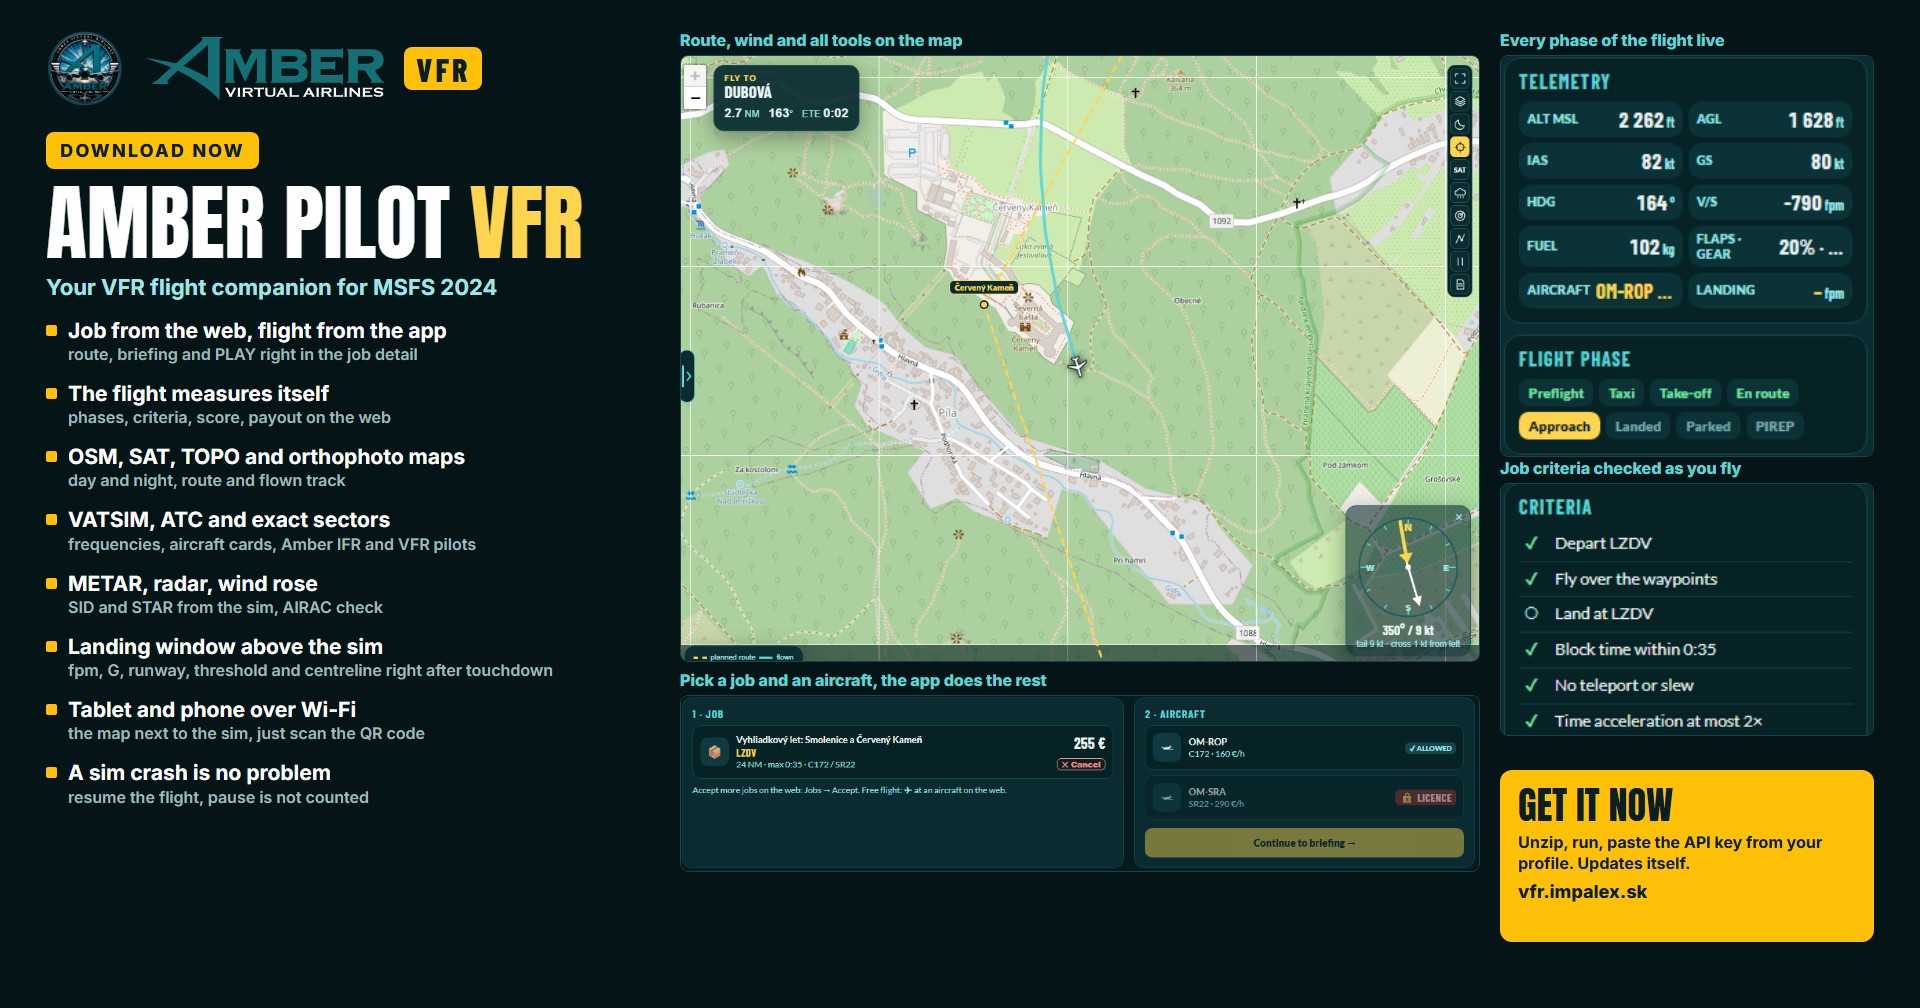
Task: Click the Depart LZDV checkmark
Action: point(1531,543)
